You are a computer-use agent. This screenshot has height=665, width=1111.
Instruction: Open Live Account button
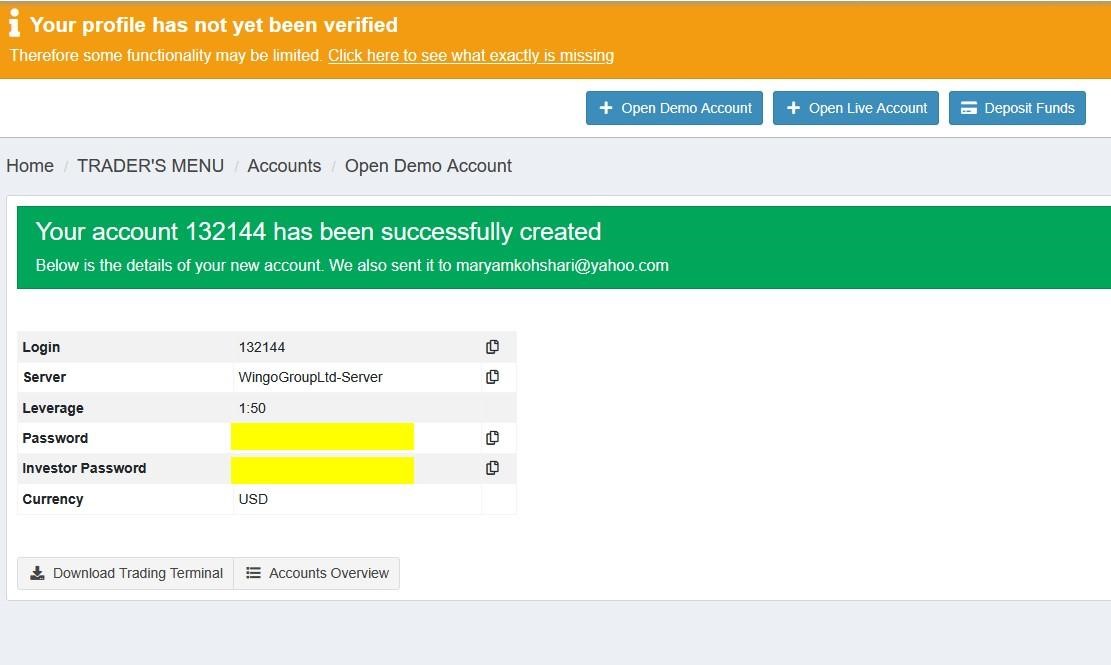[x=855, y=108]
